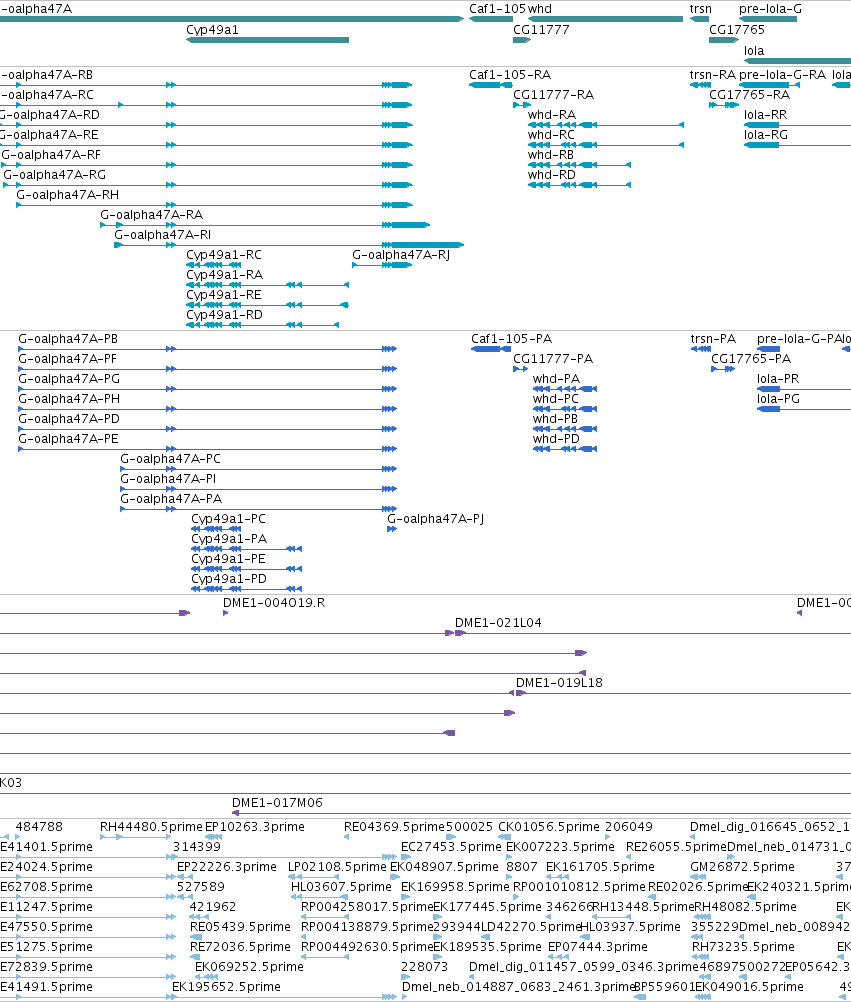Viewport: 851px width, 1002px height.
Task: Click transcript G-oalpha47A-RI label
Action: point(162,235)
